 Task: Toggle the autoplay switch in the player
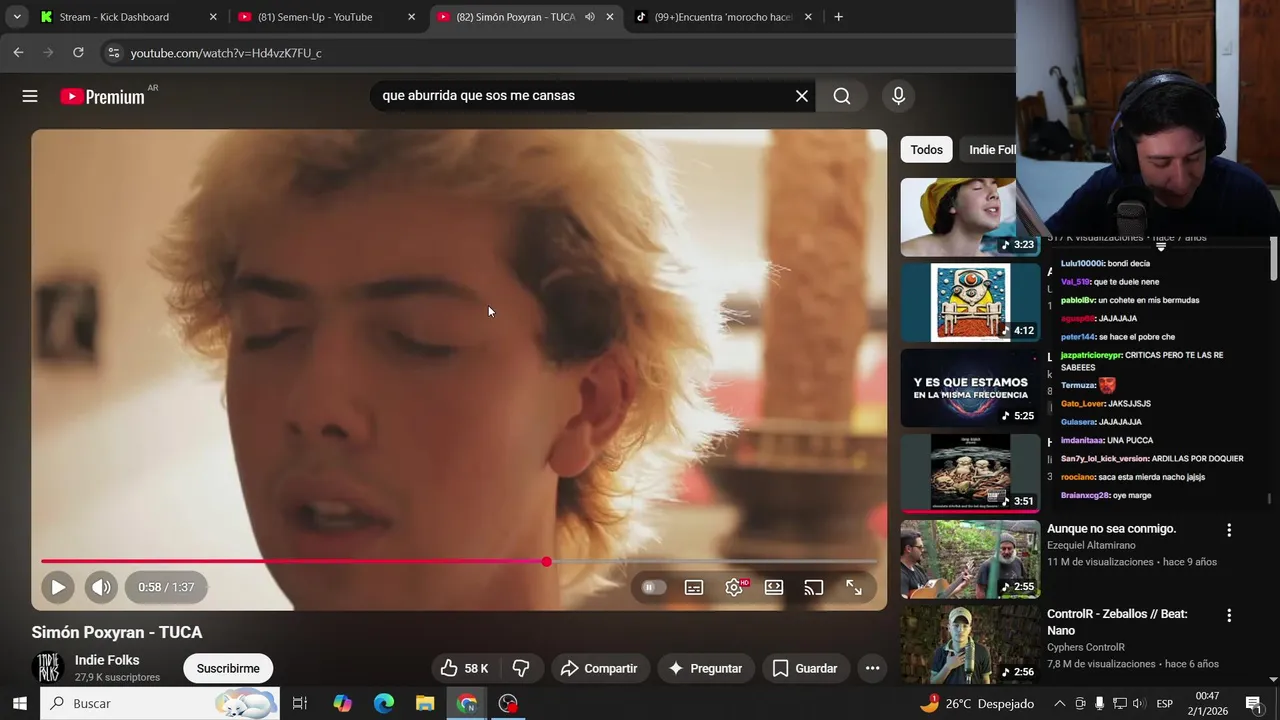click(x=651, y=587)
